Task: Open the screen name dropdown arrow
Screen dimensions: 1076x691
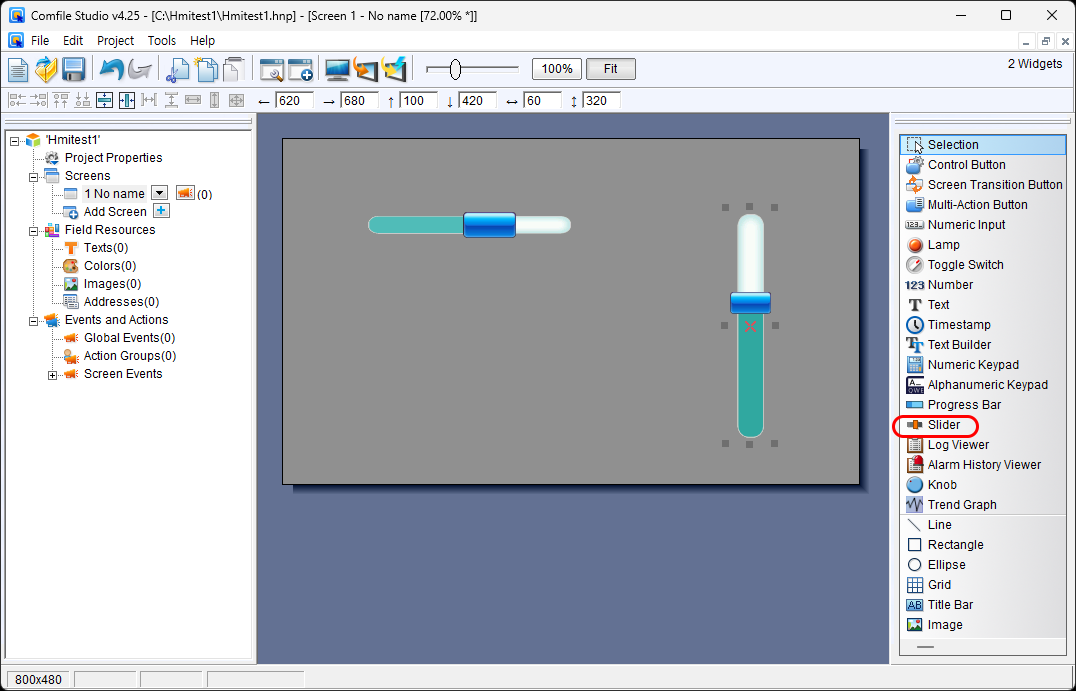Action: (x=158, y=193)
